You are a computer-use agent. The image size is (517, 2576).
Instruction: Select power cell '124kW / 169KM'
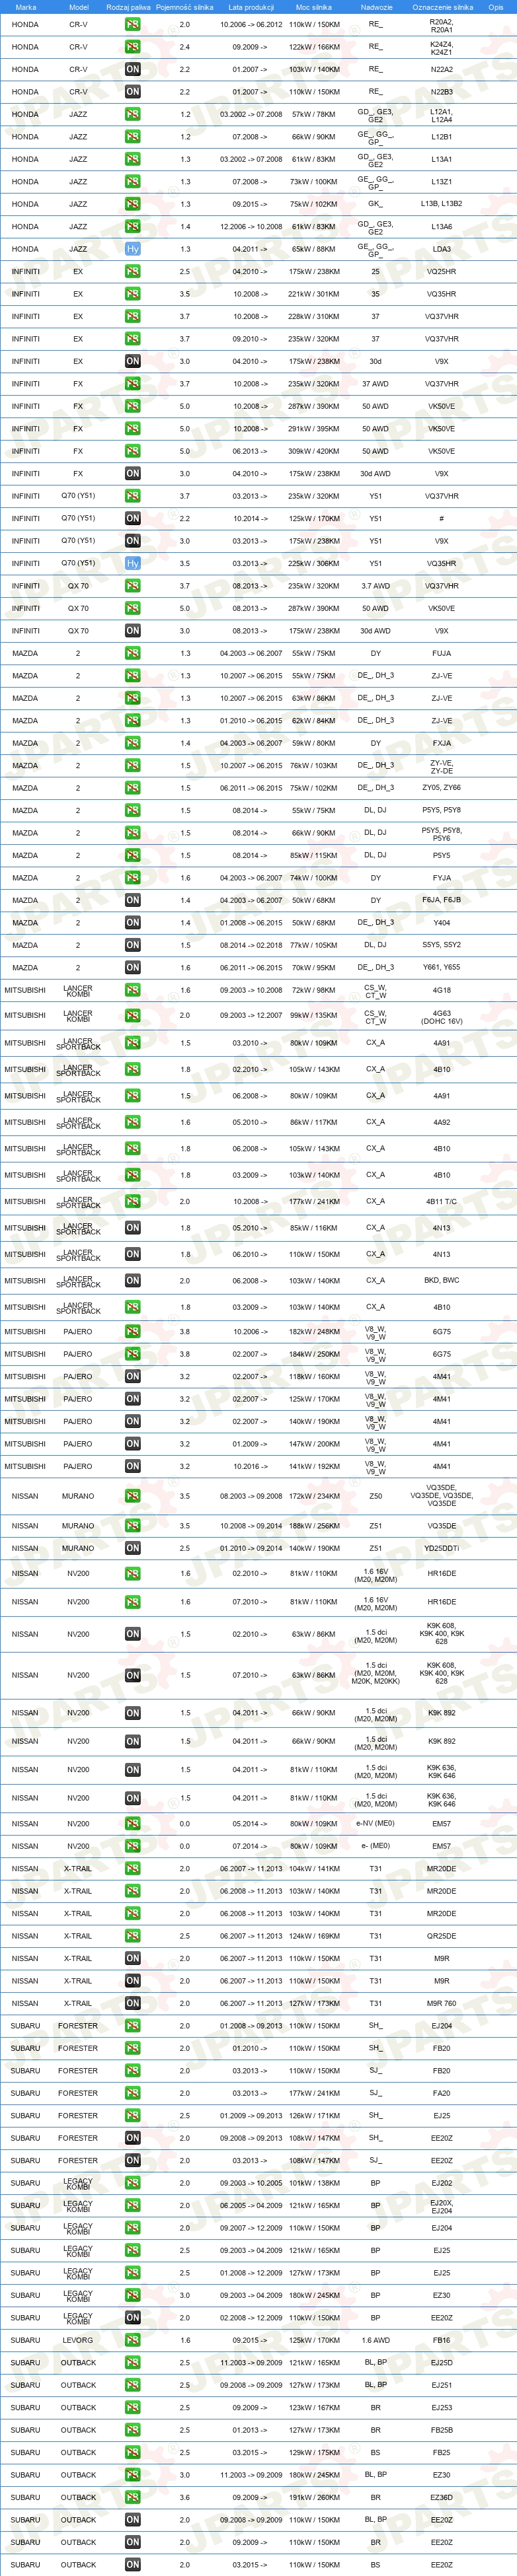314,1936
